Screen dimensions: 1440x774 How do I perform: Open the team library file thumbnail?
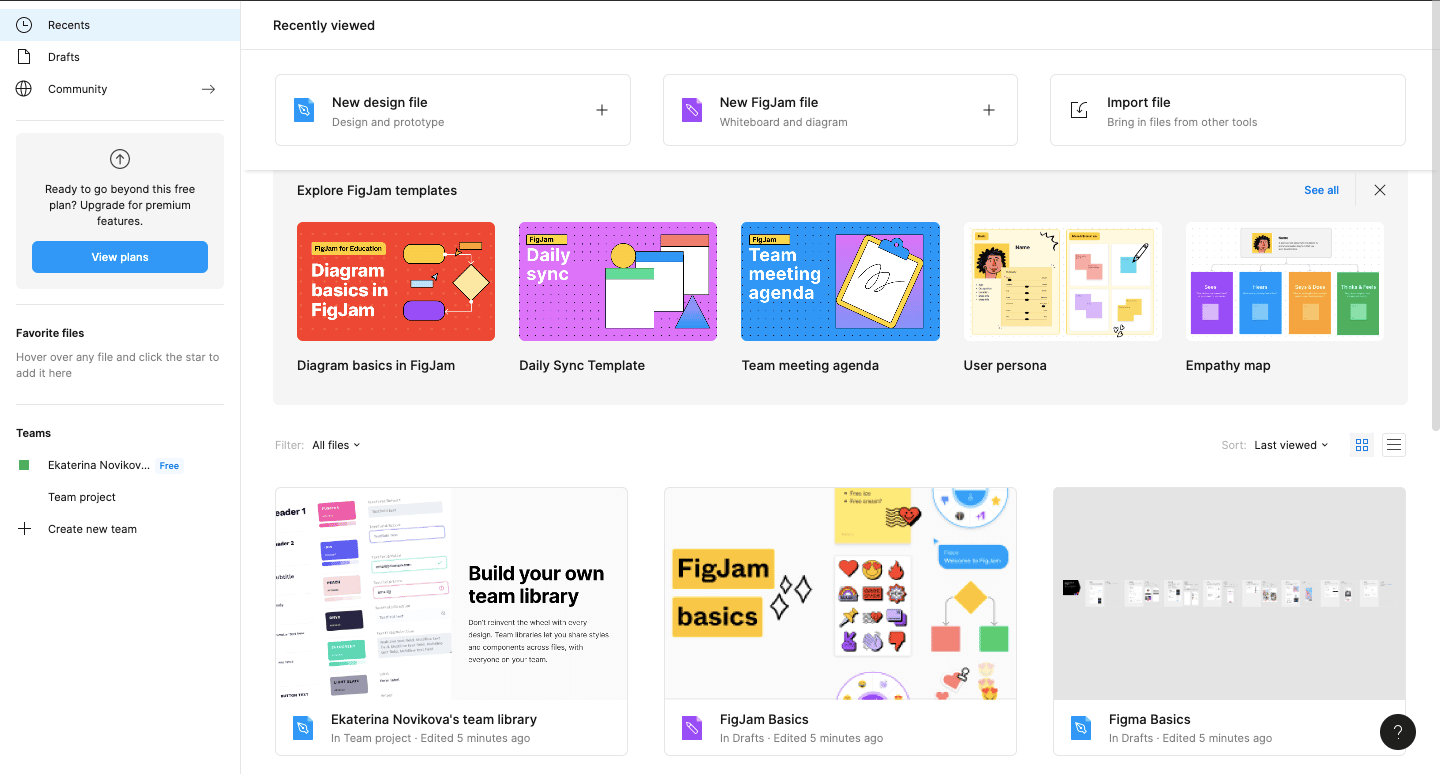pos(451,593)
